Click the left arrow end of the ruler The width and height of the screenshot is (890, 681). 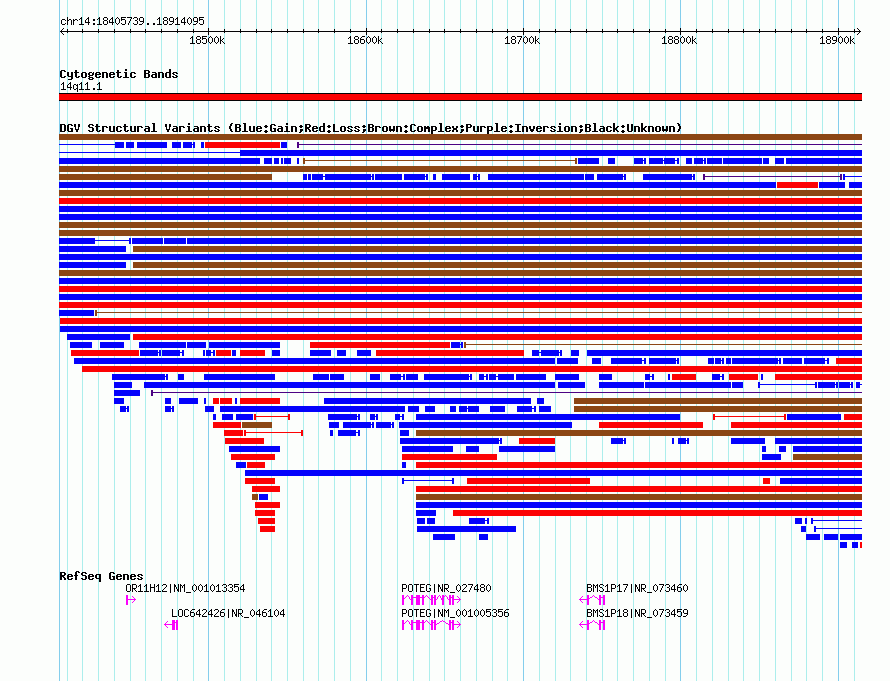(x=62, y=32)
